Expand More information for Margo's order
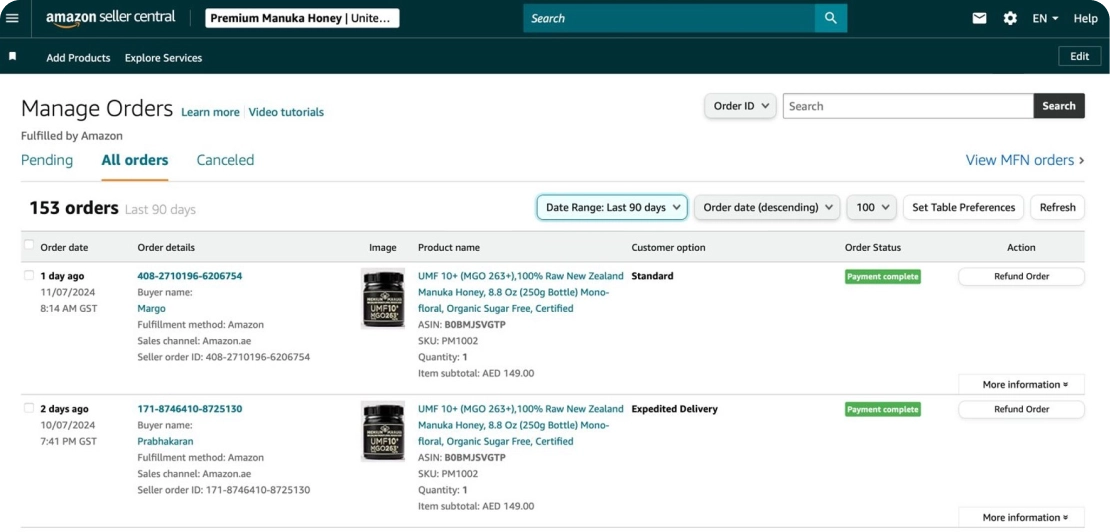The height and width of the screenshot is (532, 1110). 1022,385
